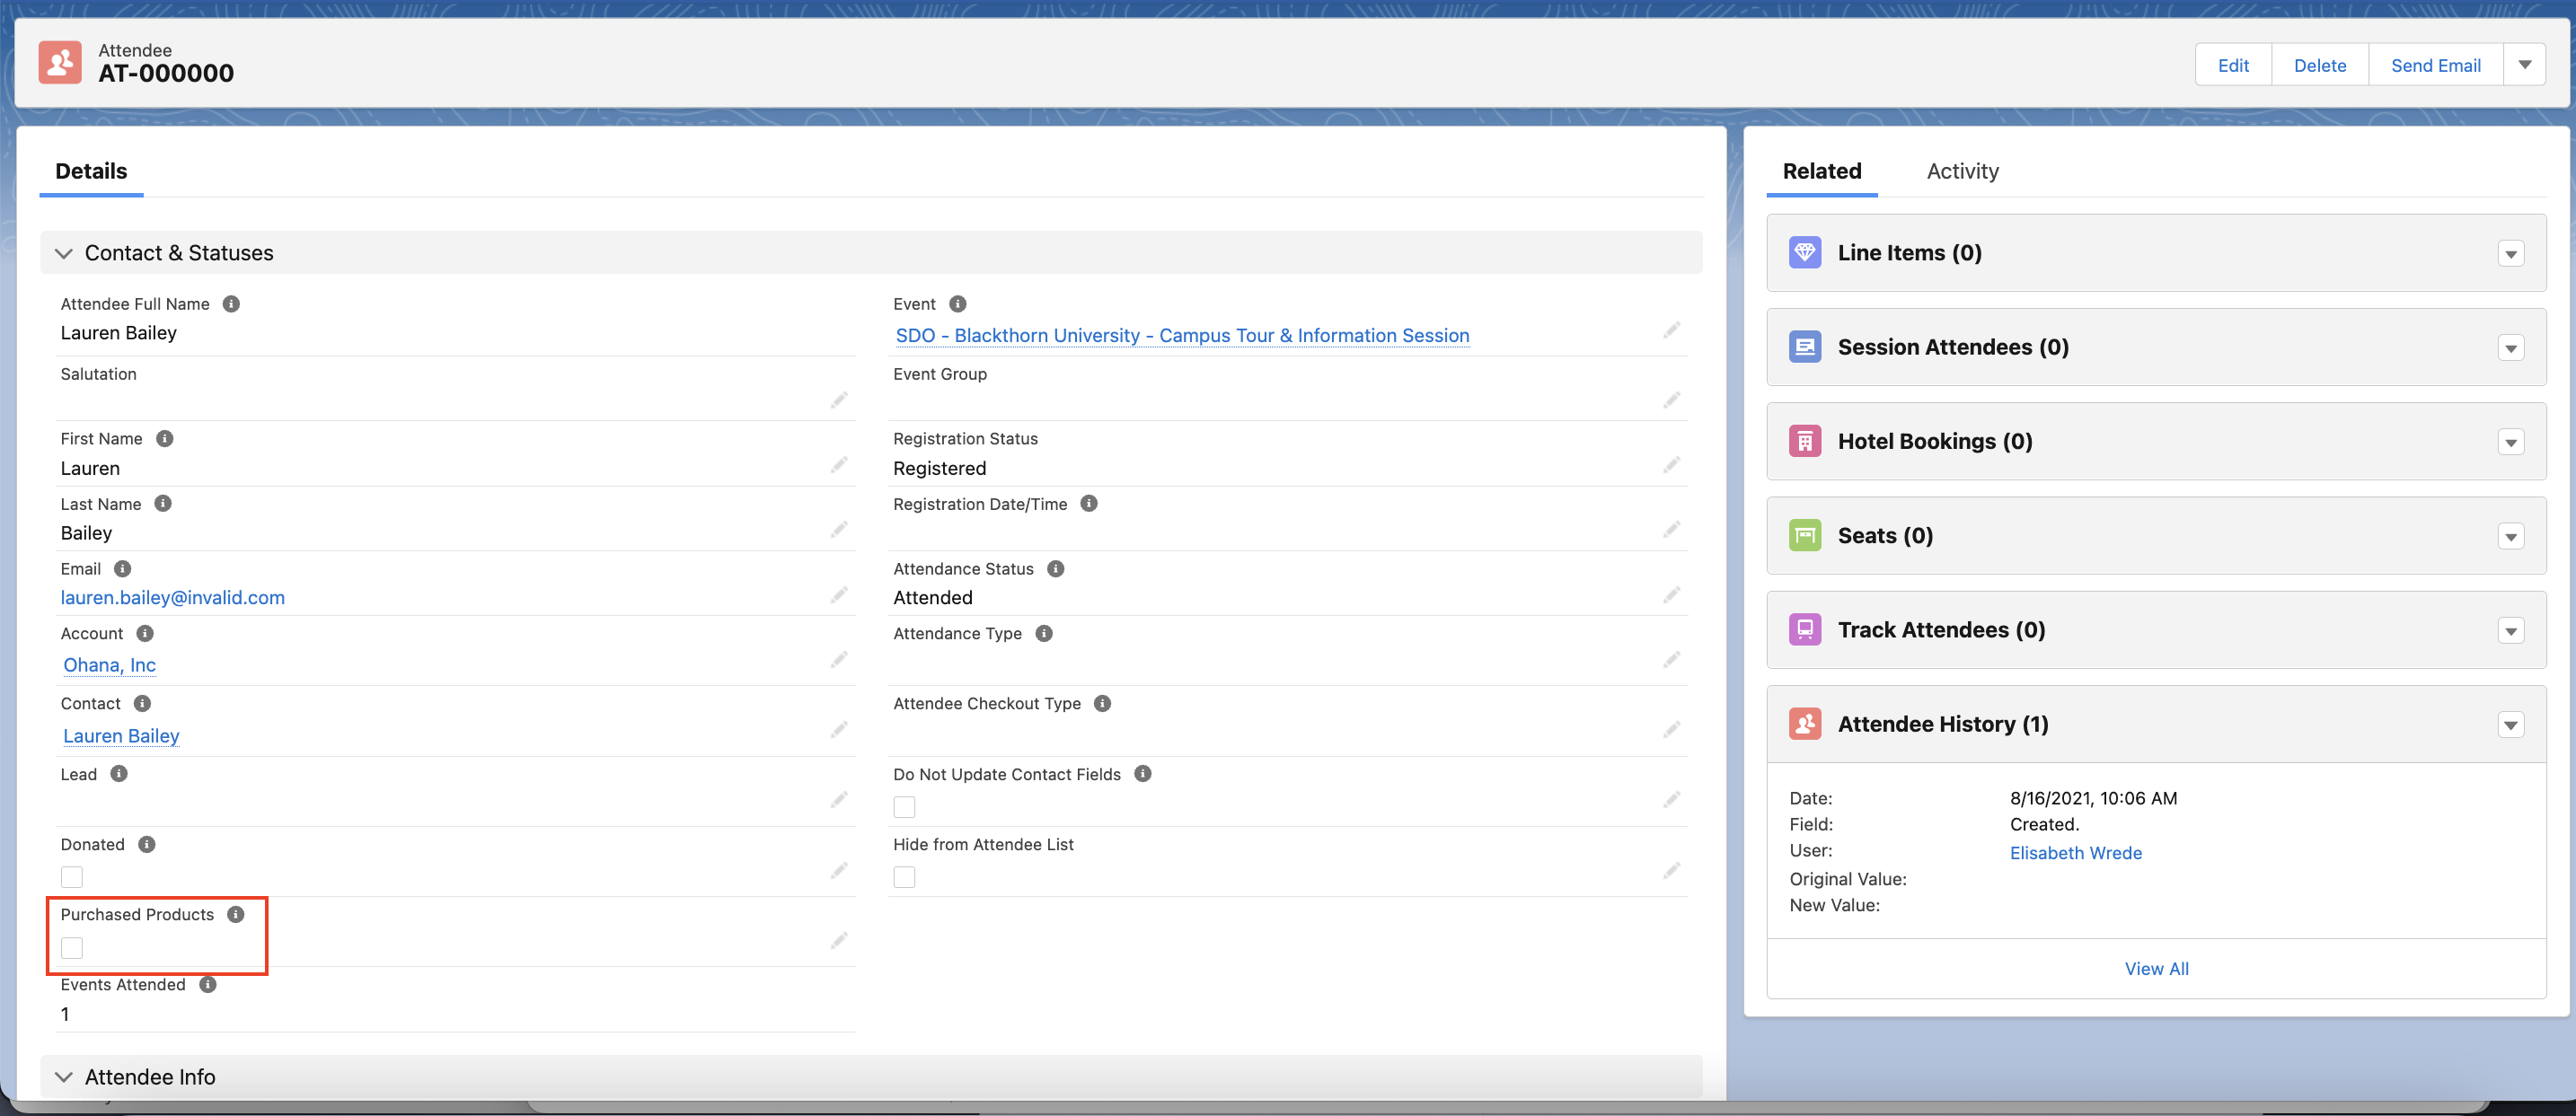This screenshot has height=1116, width=2576.
Task: Open Session Attendees related list dropdown menu
Action: (x=2510, y=348)
